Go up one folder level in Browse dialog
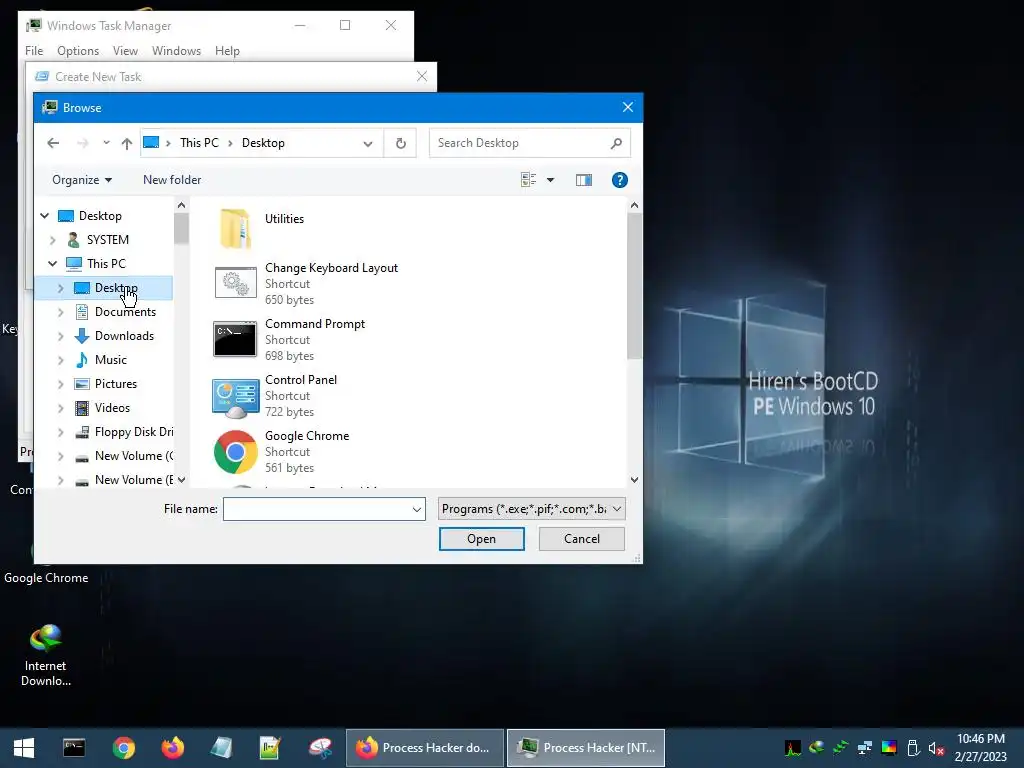The height and width of the screenshot is (768, 1024). 127,143
